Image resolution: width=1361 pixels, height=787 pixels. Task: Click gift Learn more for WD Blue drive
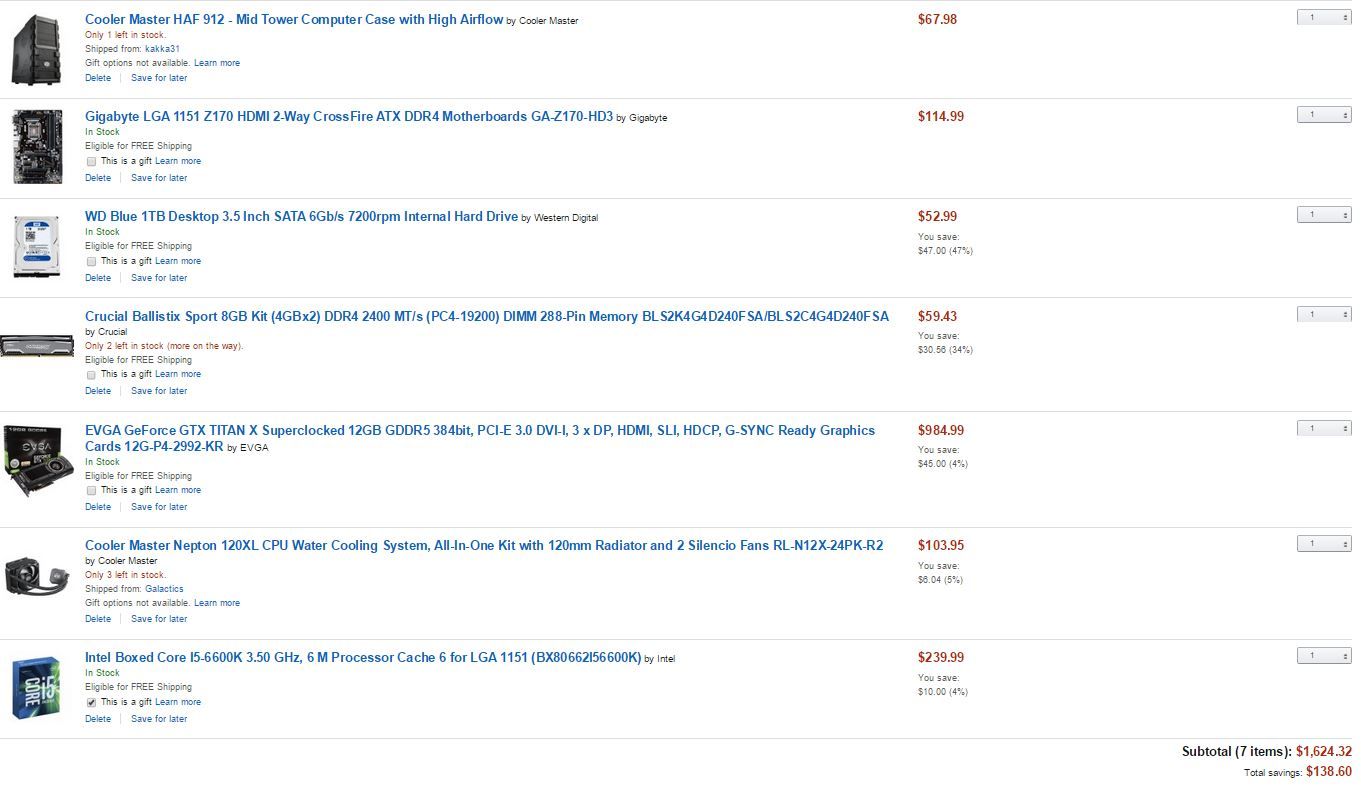tap(178, 261)
